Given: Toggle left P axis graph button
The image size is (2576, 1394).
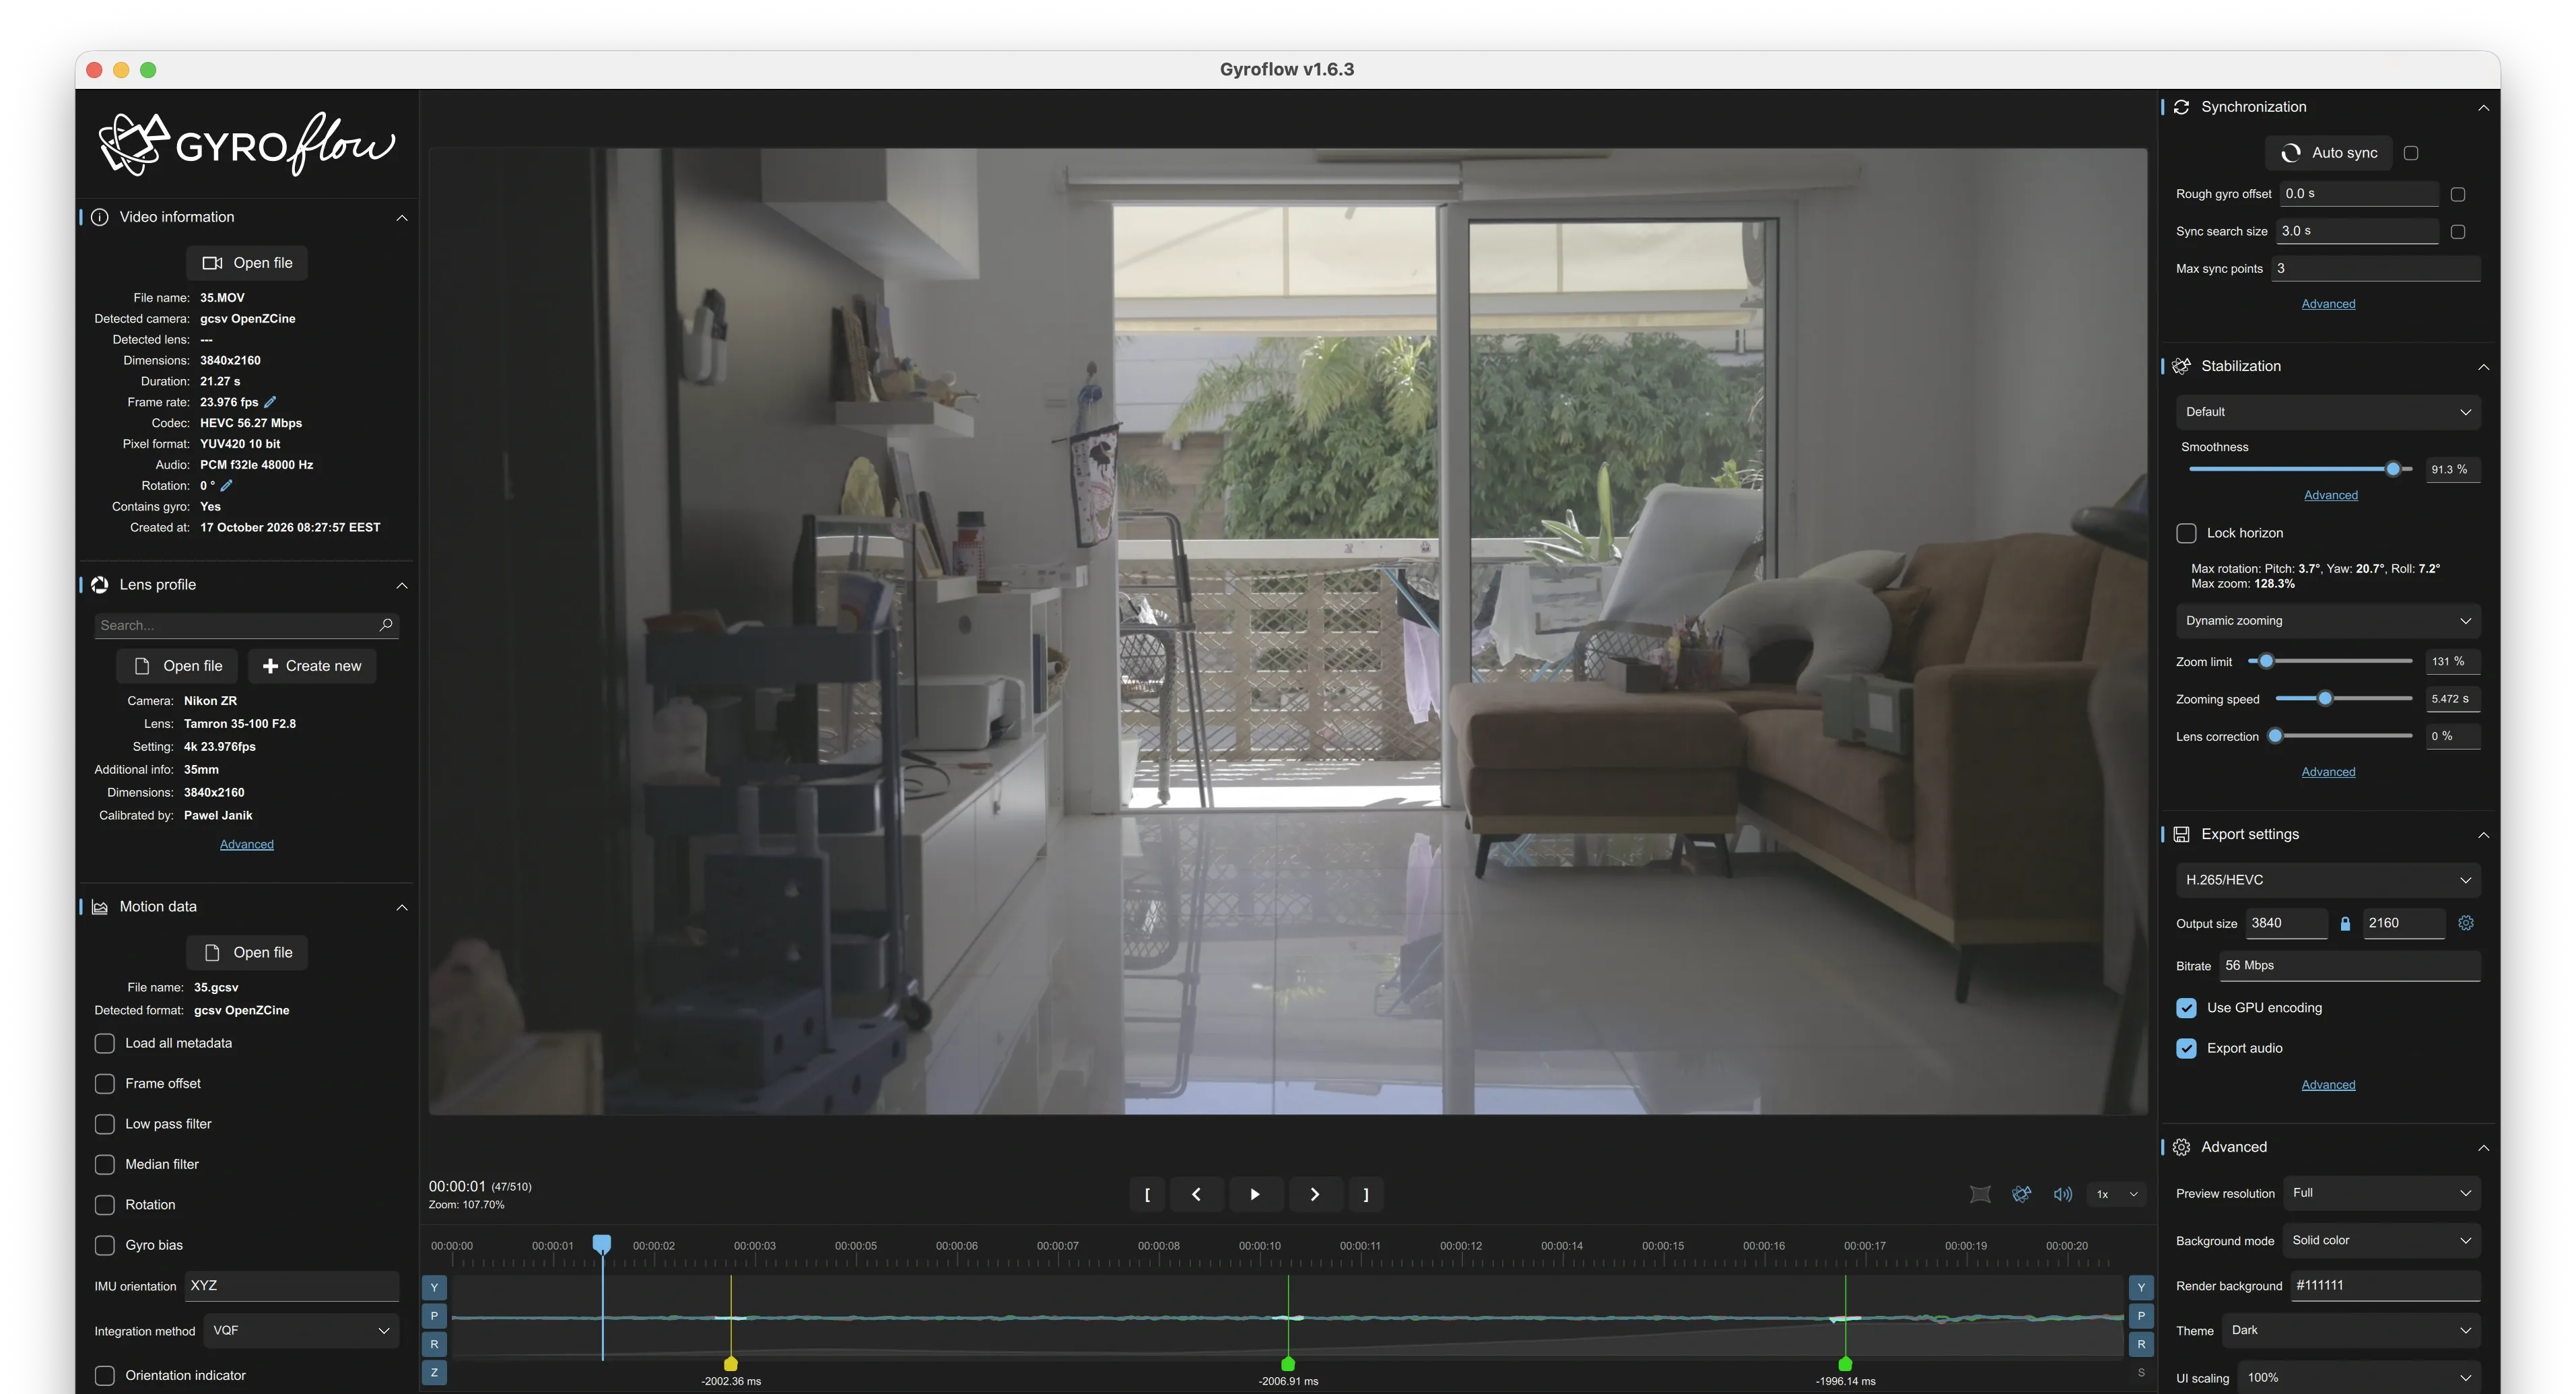Looking at the screenshot, I should click(x=434, y=1316).
